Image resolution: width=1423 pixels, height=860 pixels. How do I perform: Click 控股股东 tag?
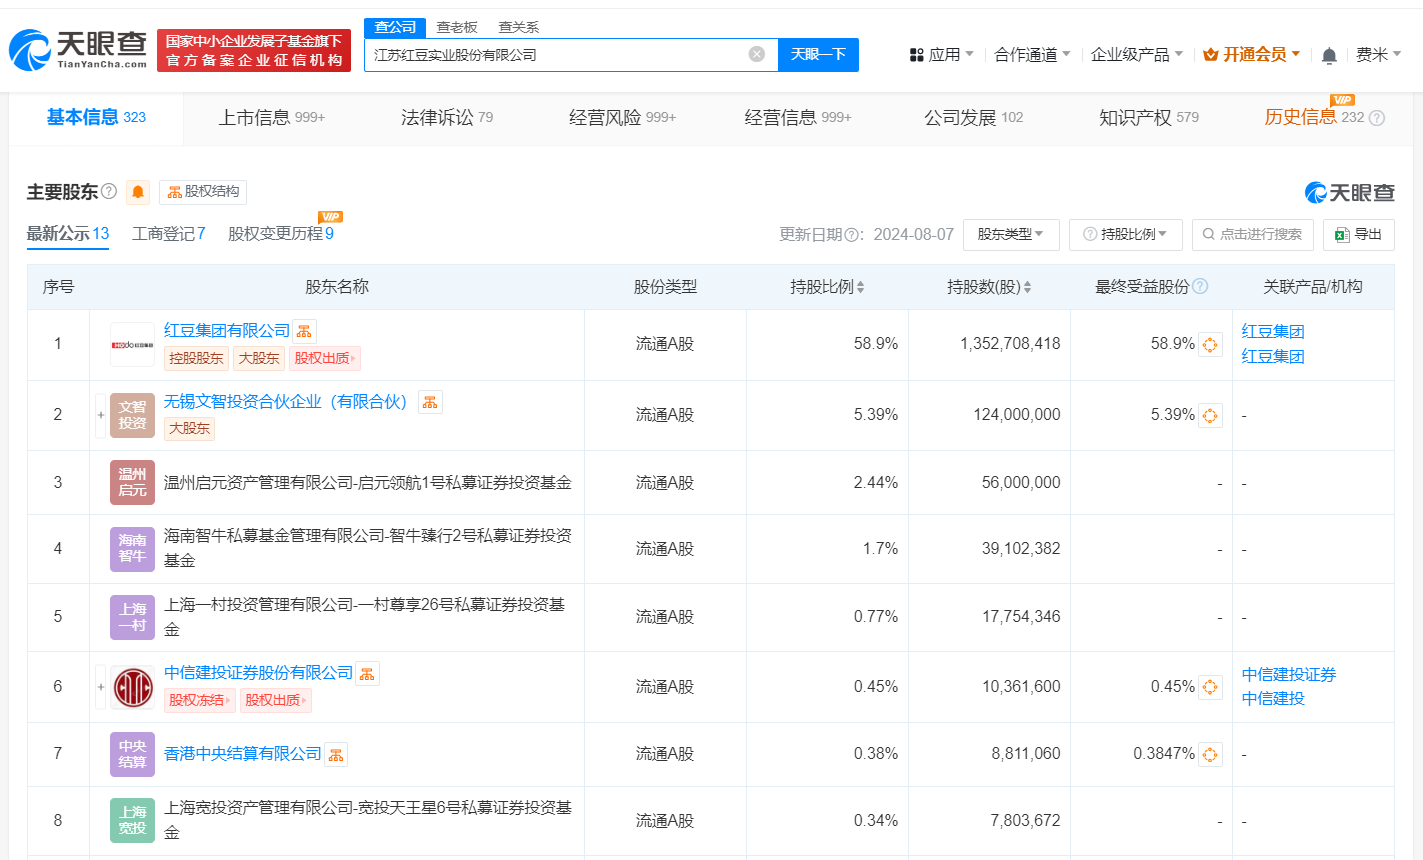click(196, 358)
